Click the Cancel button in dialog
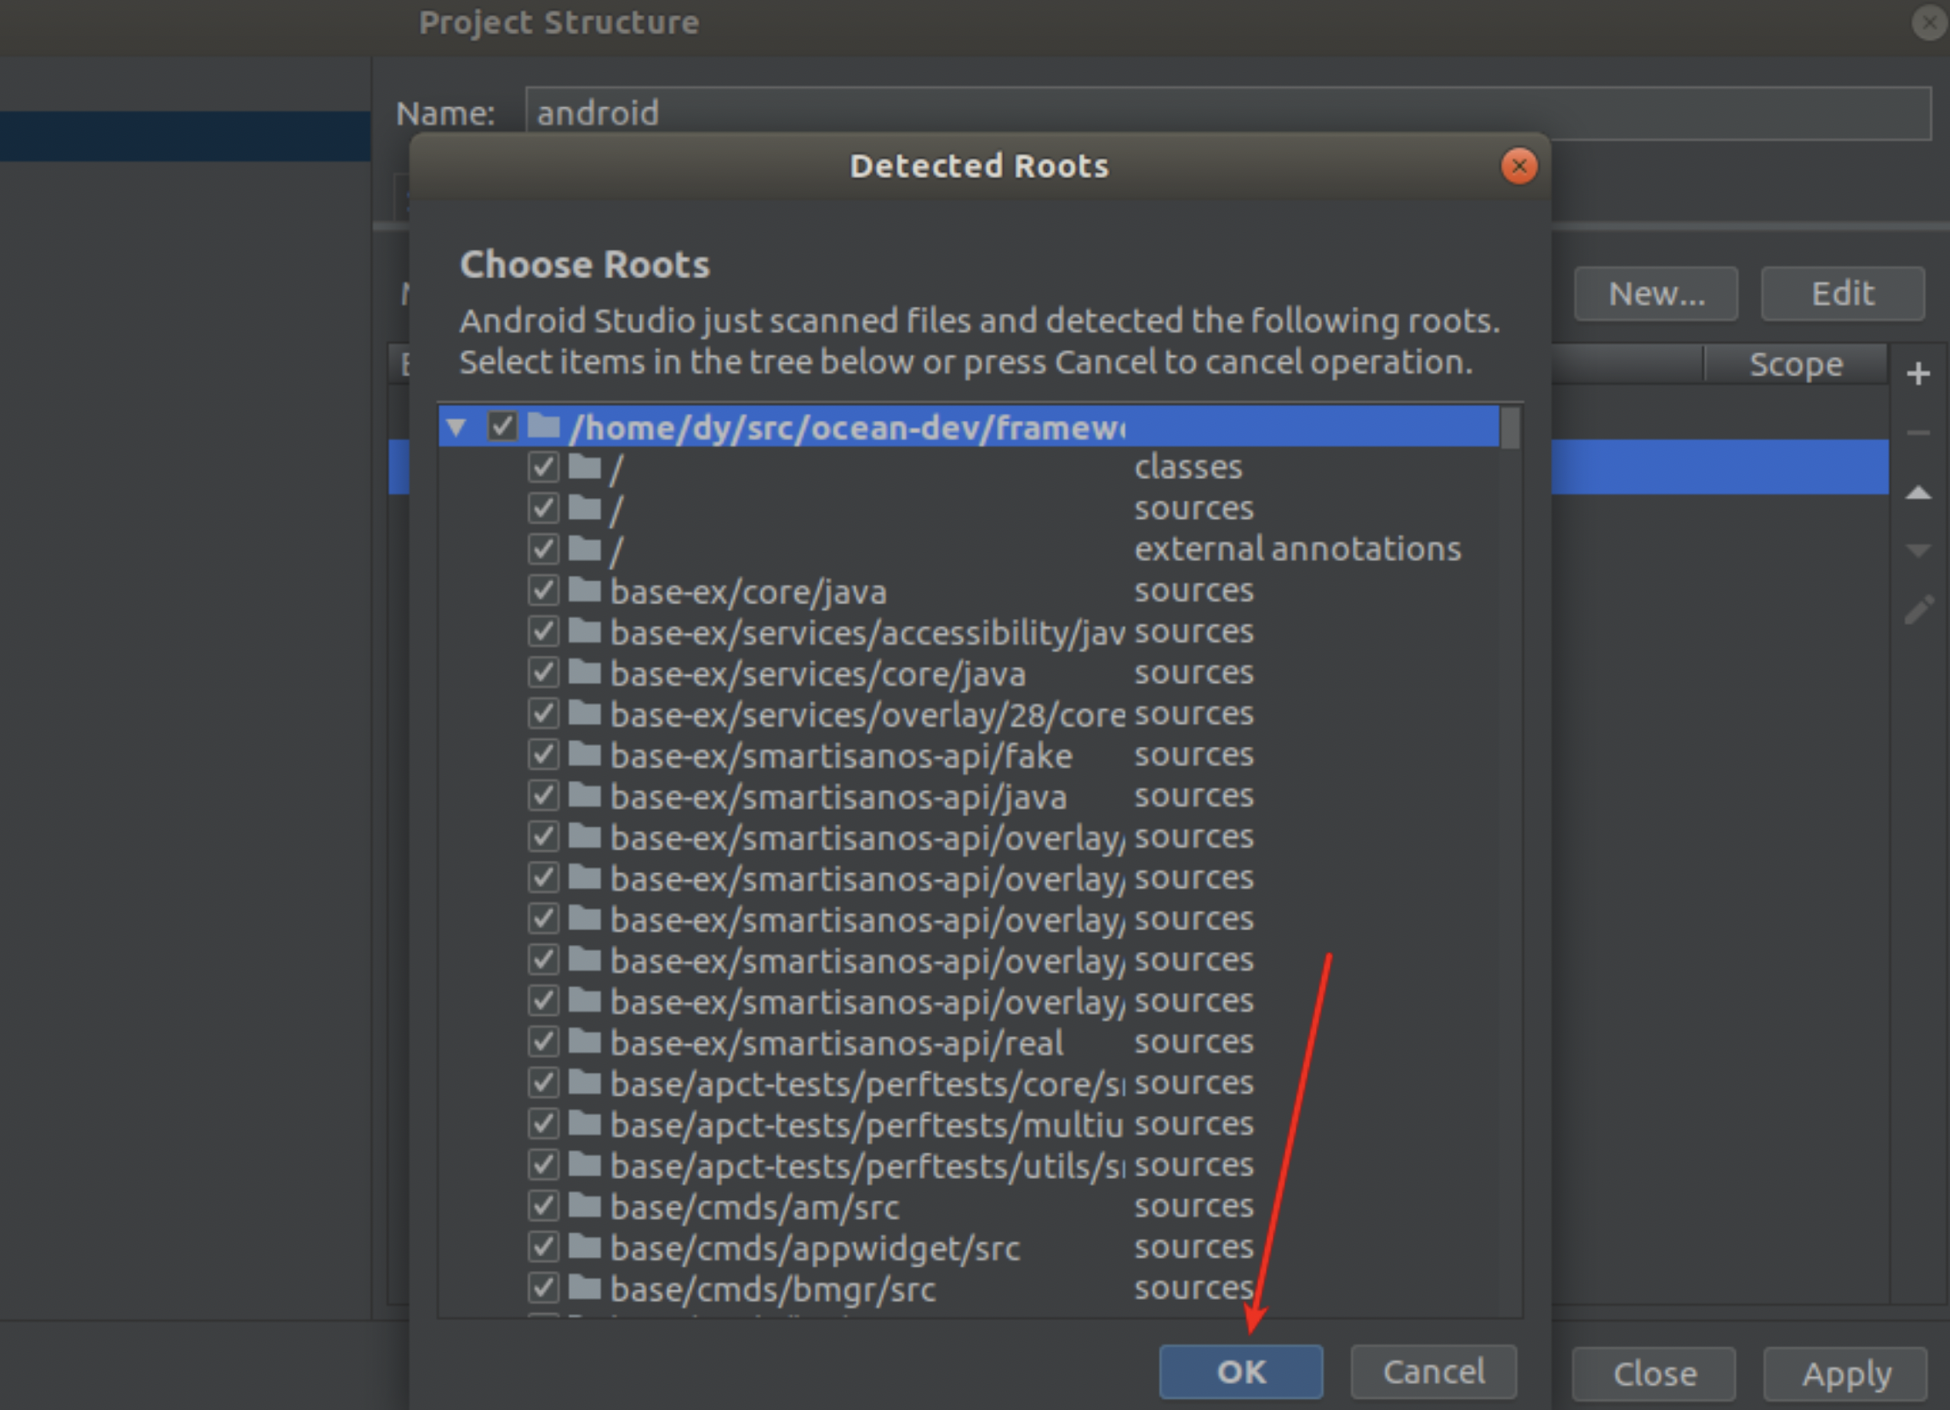Viewport: 1950px width, 1410px height. tap(1432, 1372)
